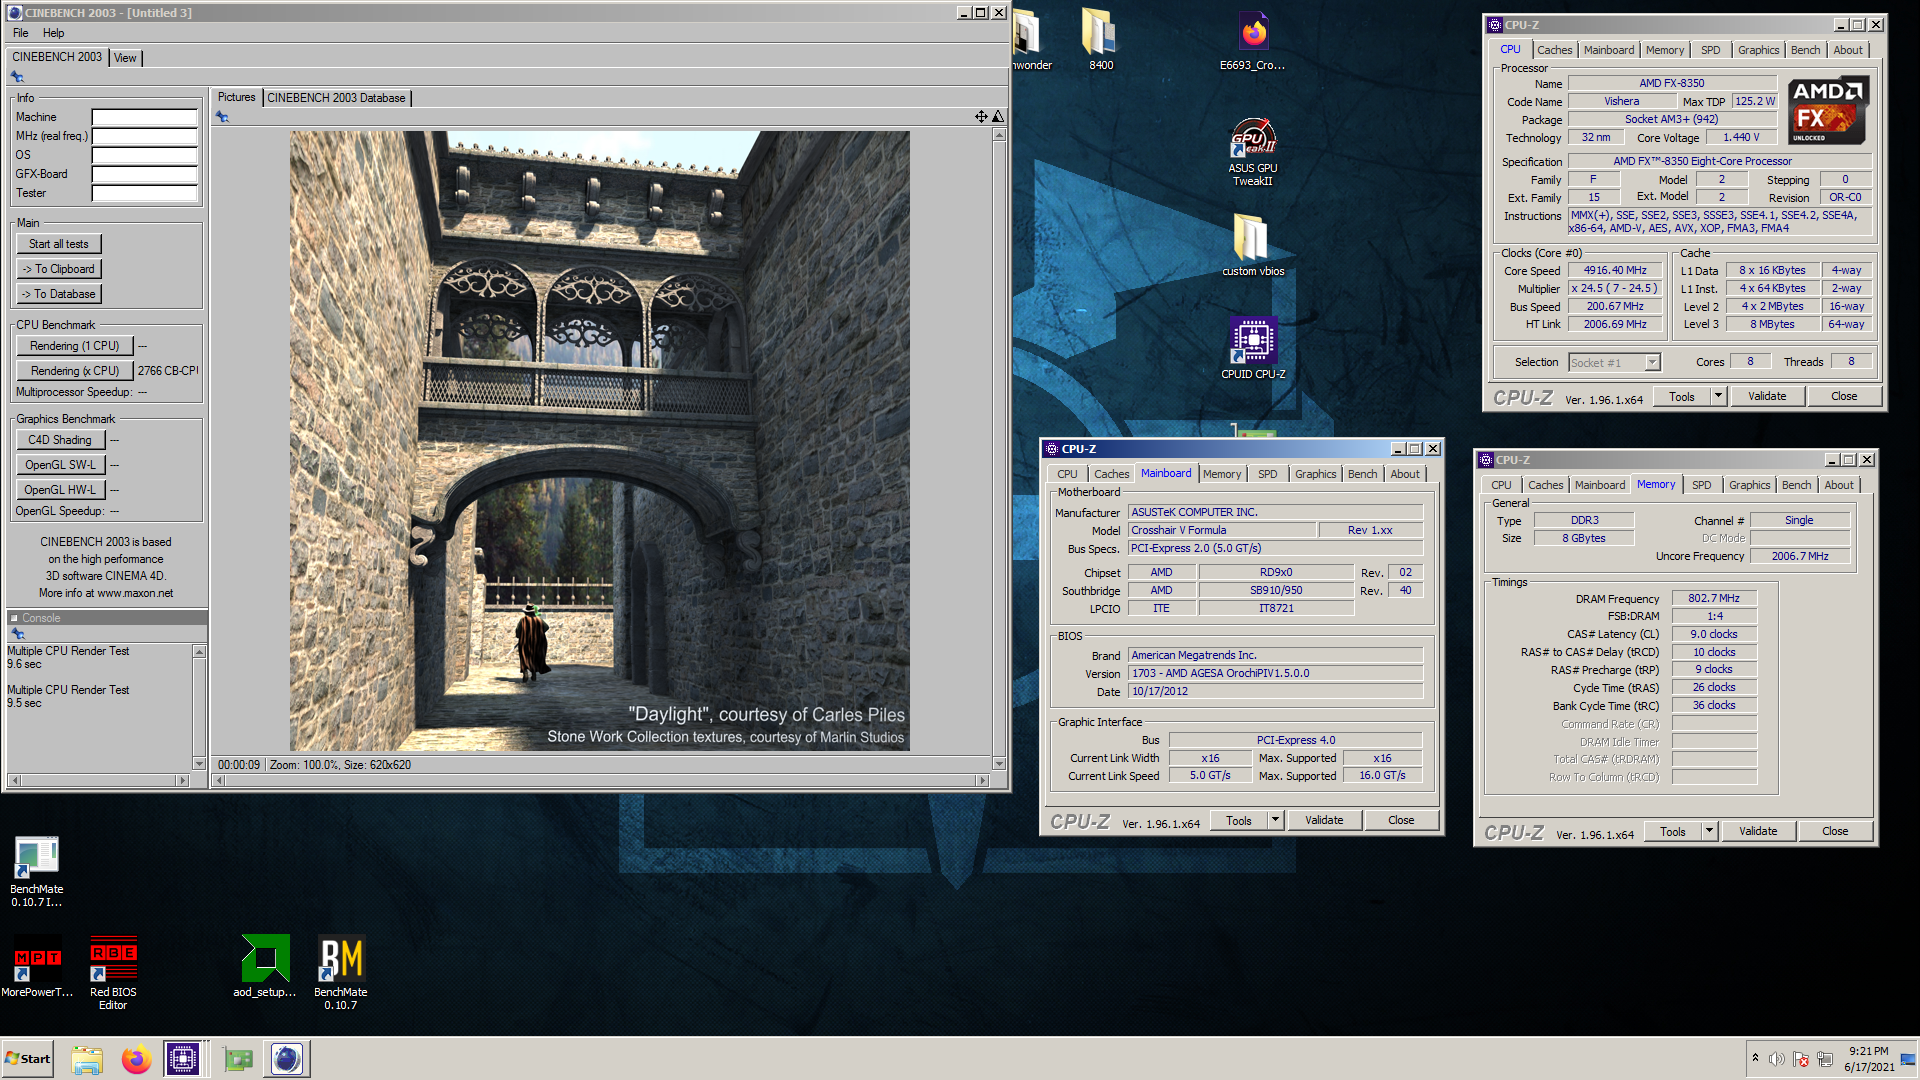Click the Start button
The width and height of the screenshot is (1920, 1080).
pos(28,1059)
